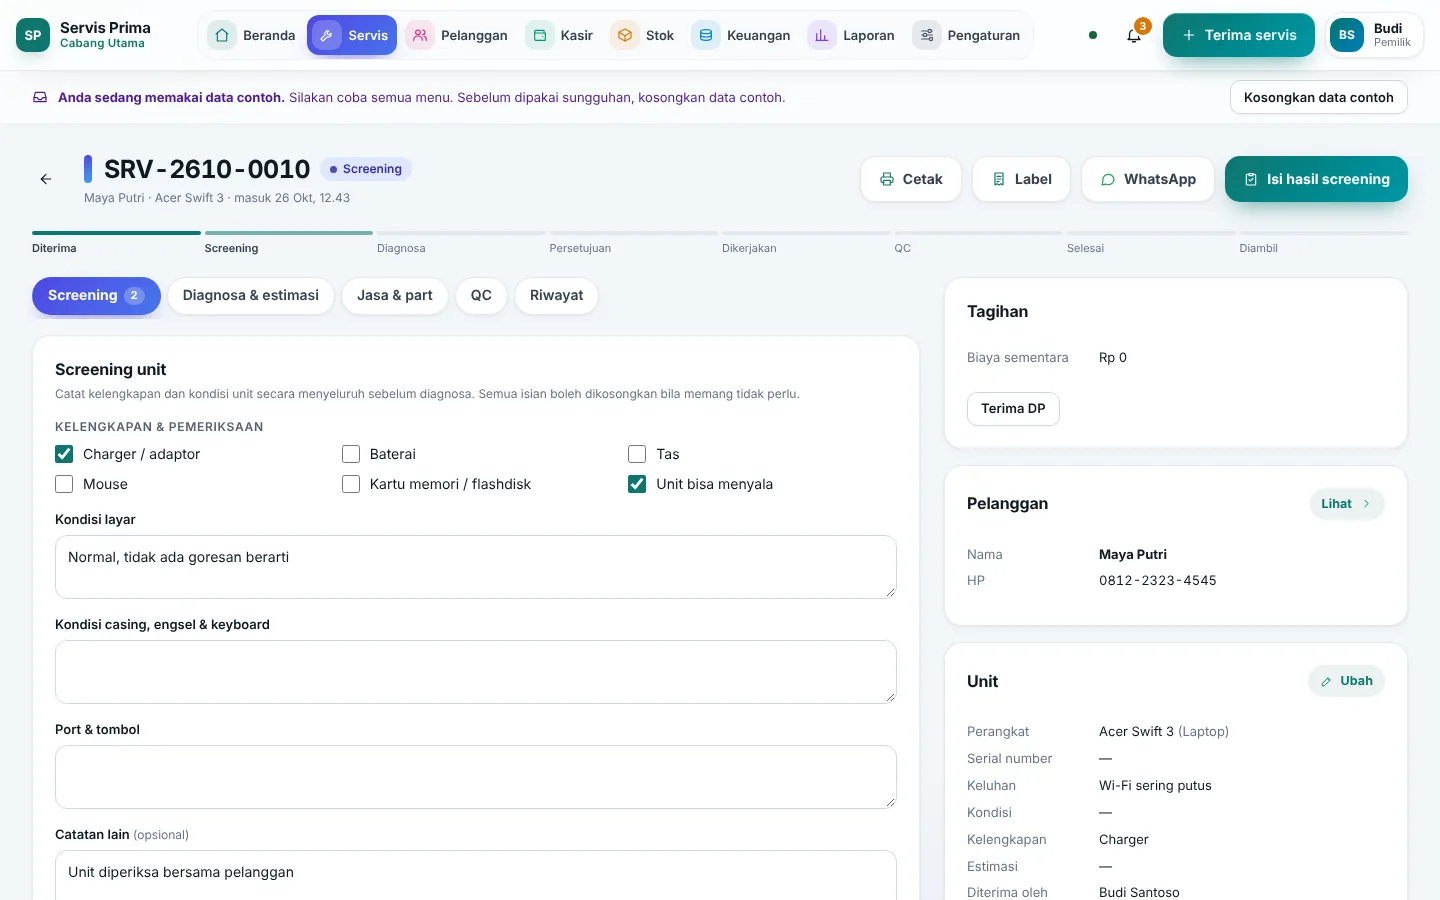
Task: Open the BS user avatar
Action: coord(1347,35)
